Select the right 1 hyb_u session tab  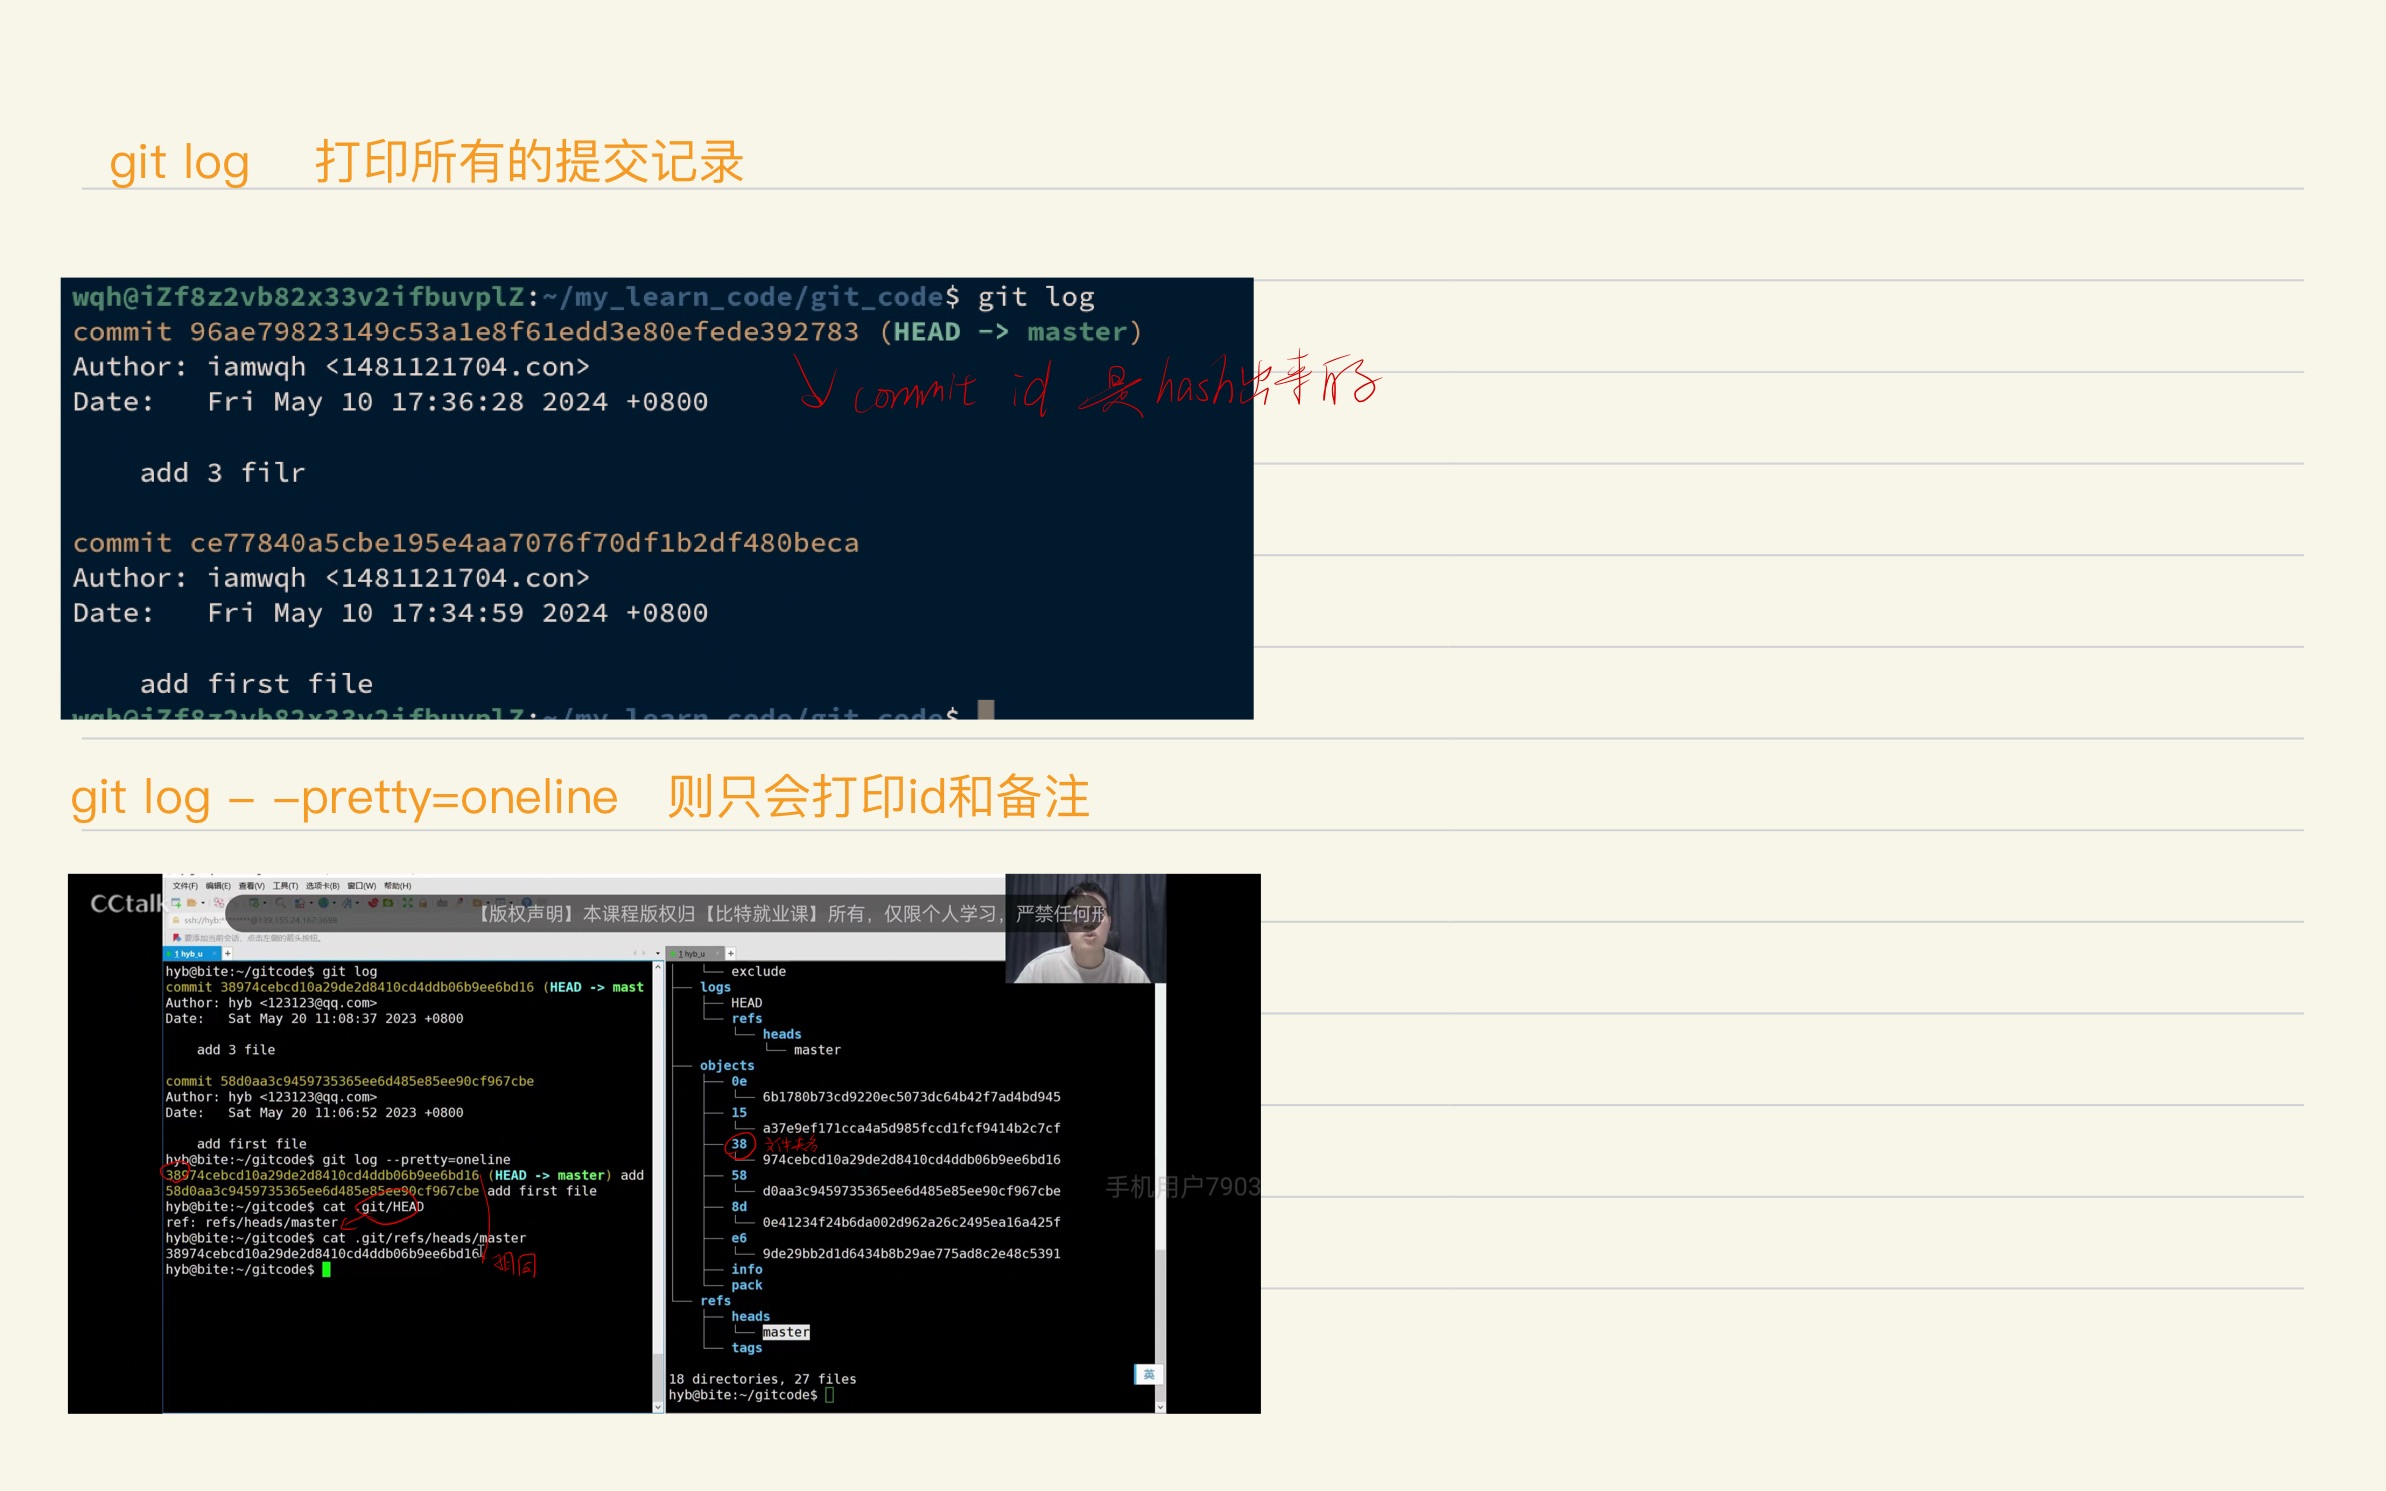pos(693,953)
